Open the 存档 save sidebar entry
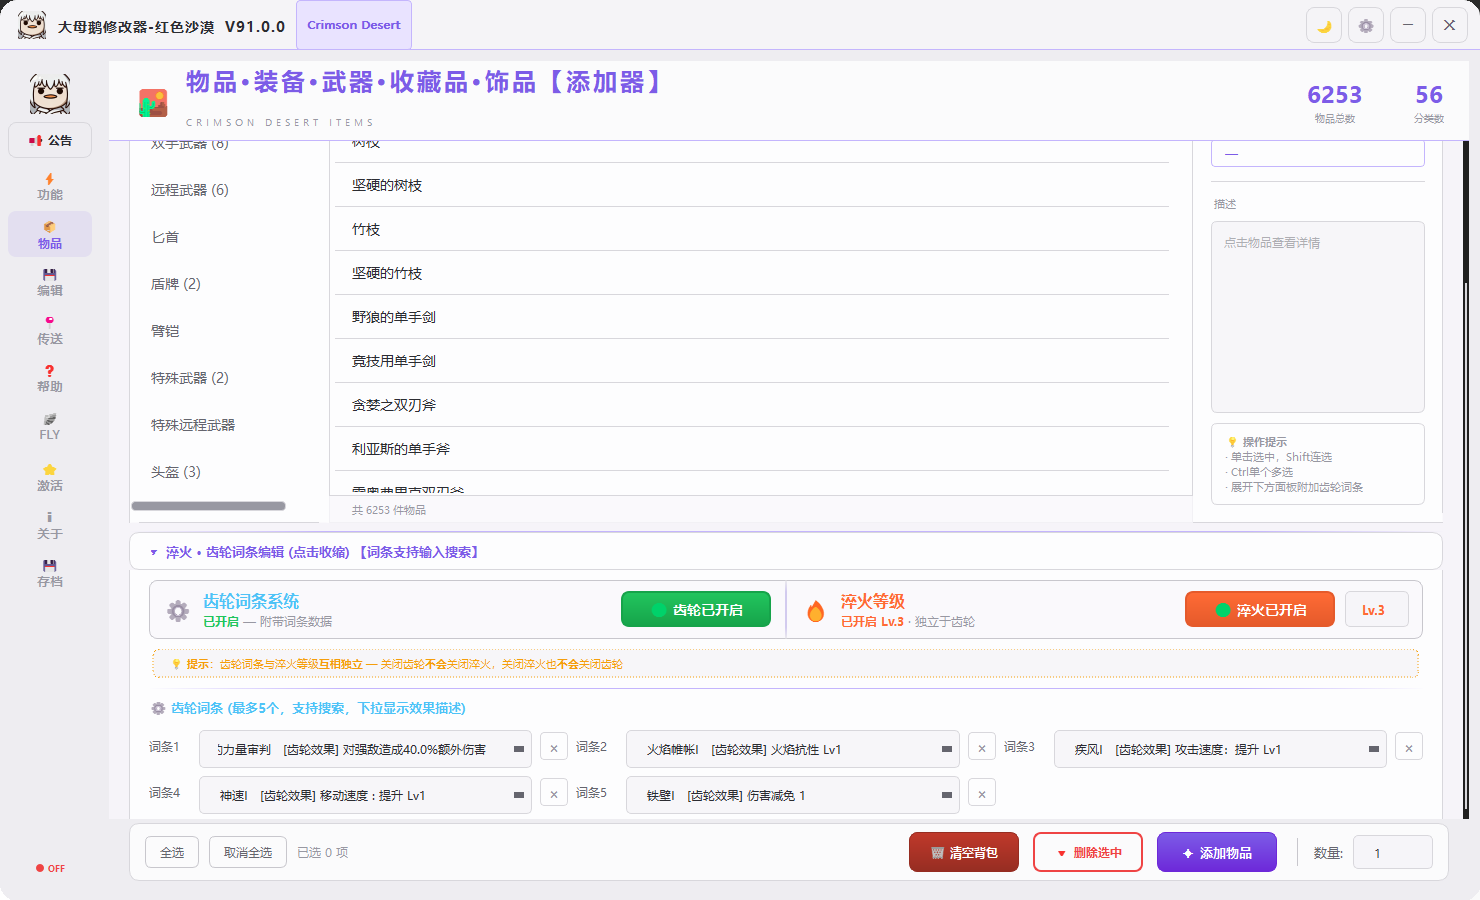Screen dimensions: 1480x900 [50, 573]
